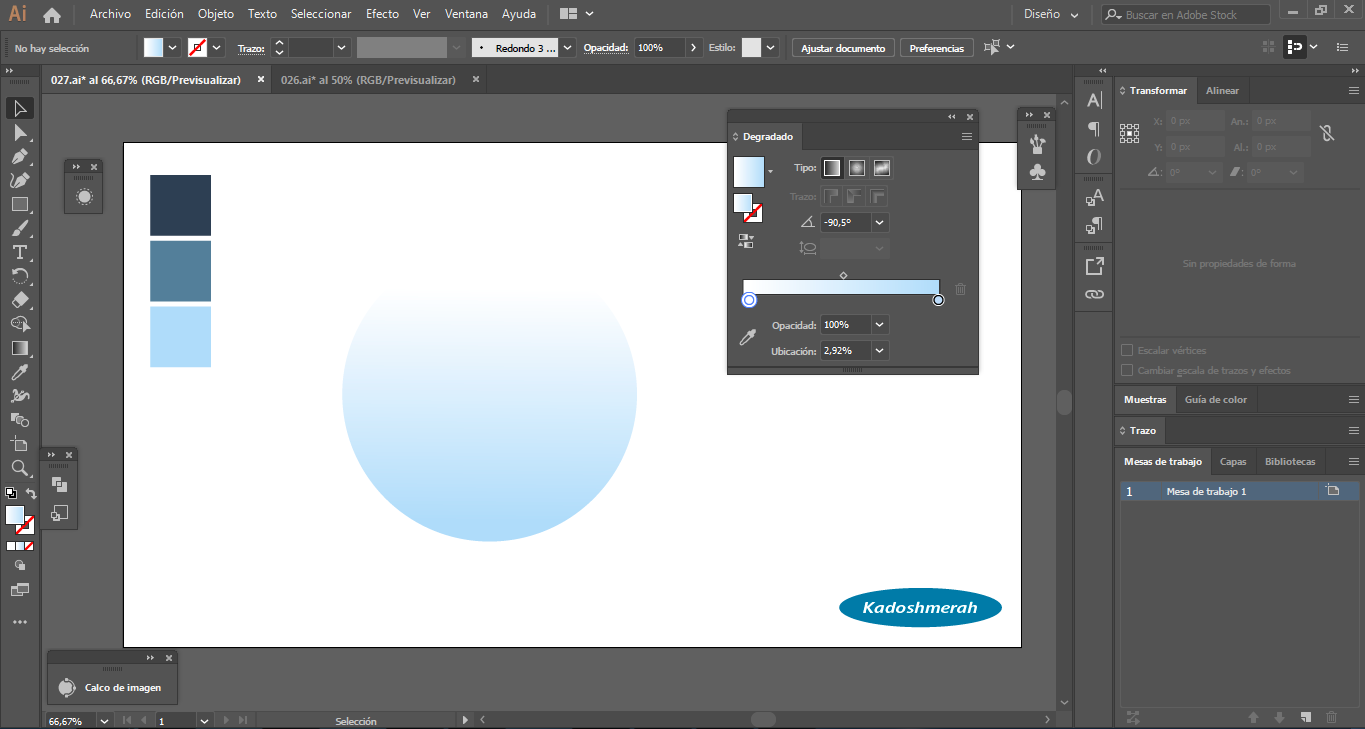Open the Efecto menu
Image resolution: width=1365 pixels, height=729 pixels.
tap(382, 15)
